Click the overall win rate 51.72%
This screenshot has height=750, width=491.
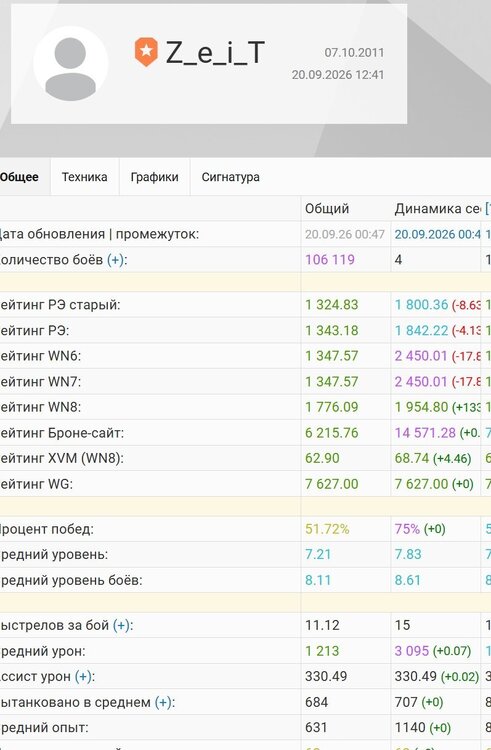pos(327,529)
